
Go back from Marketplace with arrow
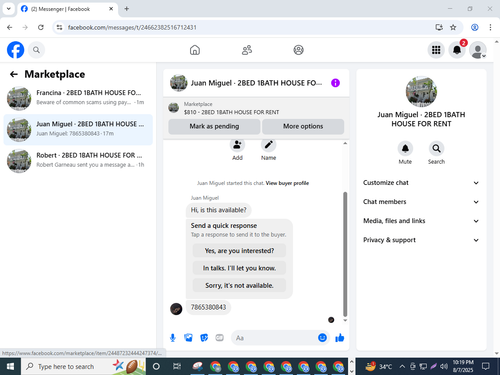pyautogui.click(x=13, y=74)
